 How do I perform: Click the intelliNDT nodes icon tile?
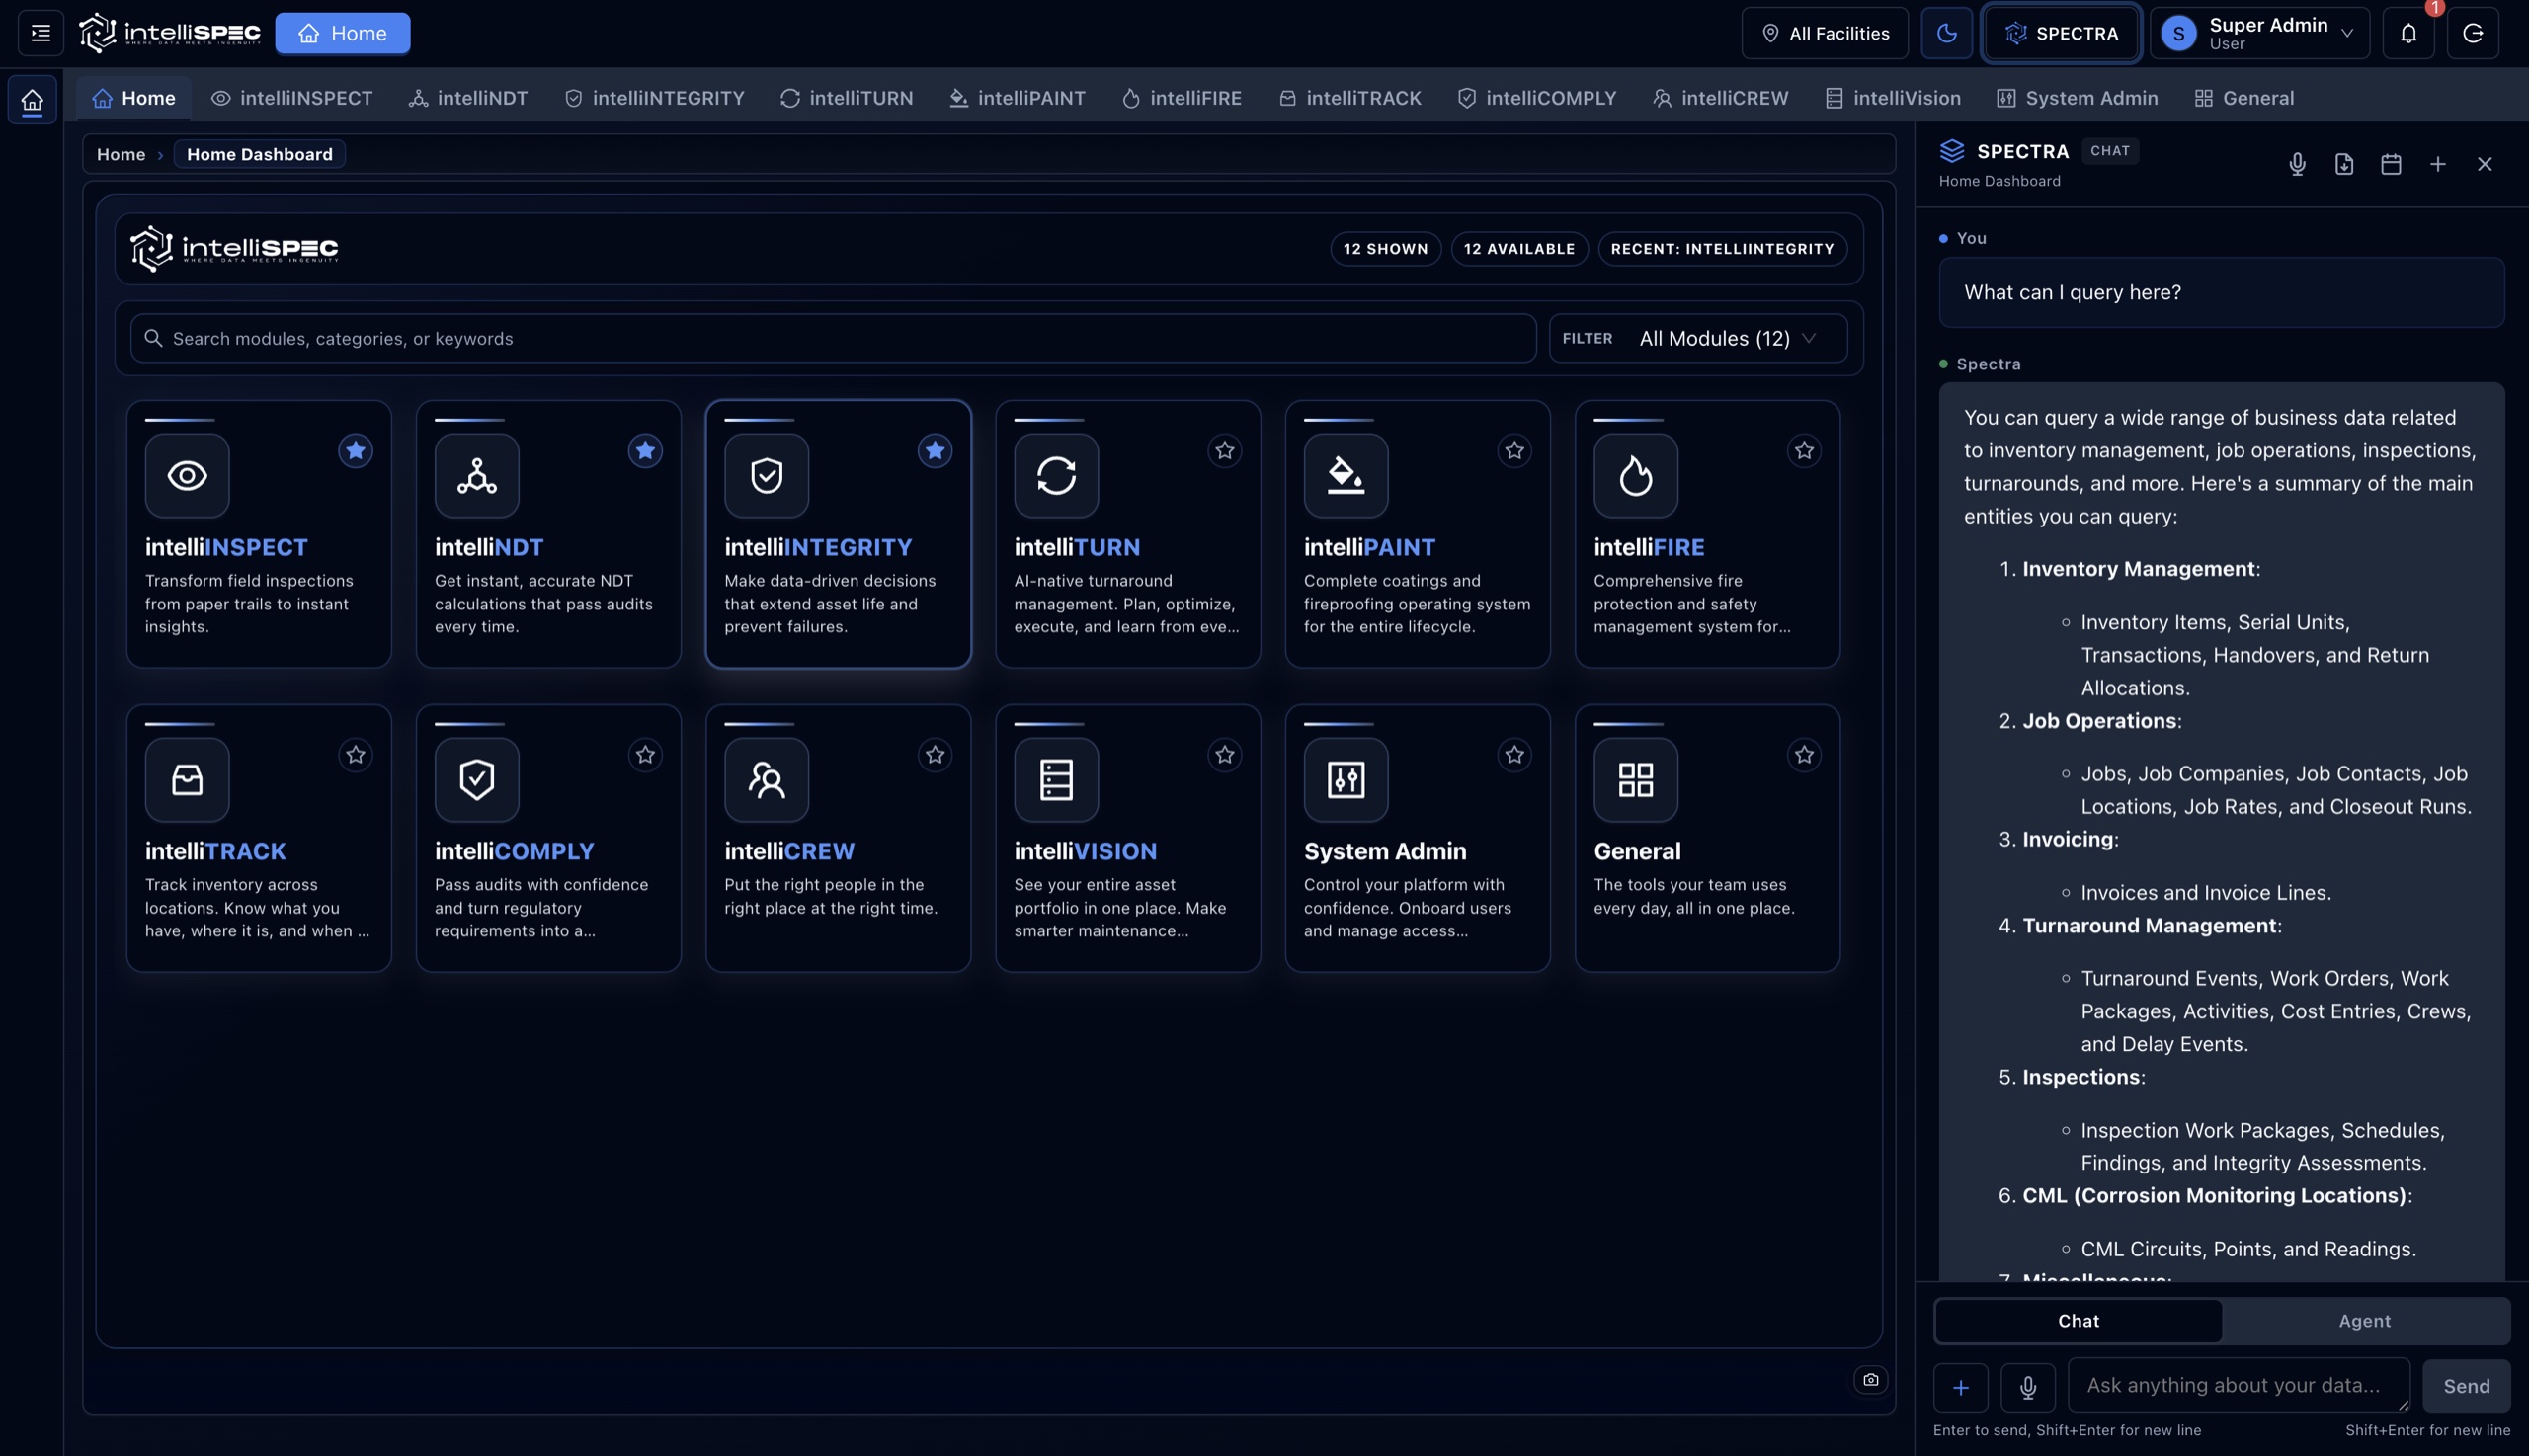tap(477, 476)
